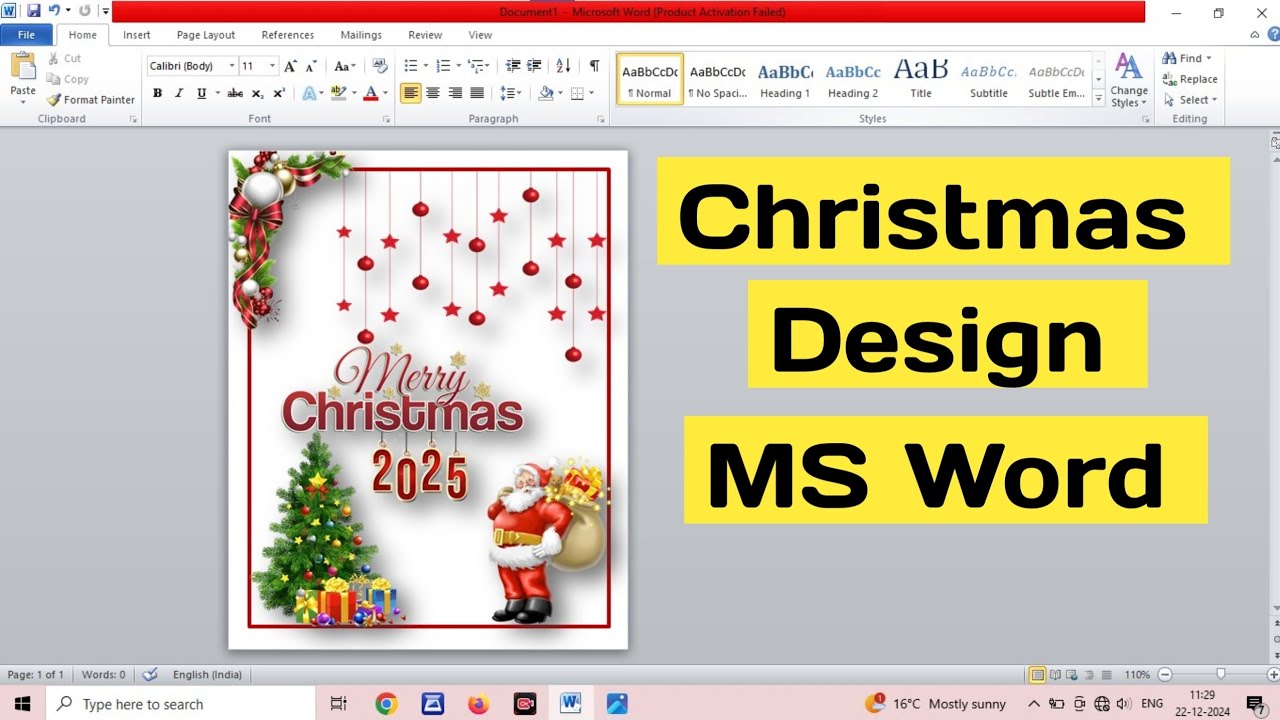Viewport: 1280px width, 720px height.
Task: Expand the Styles gallery More arrow
Action: click(1099, 99)
